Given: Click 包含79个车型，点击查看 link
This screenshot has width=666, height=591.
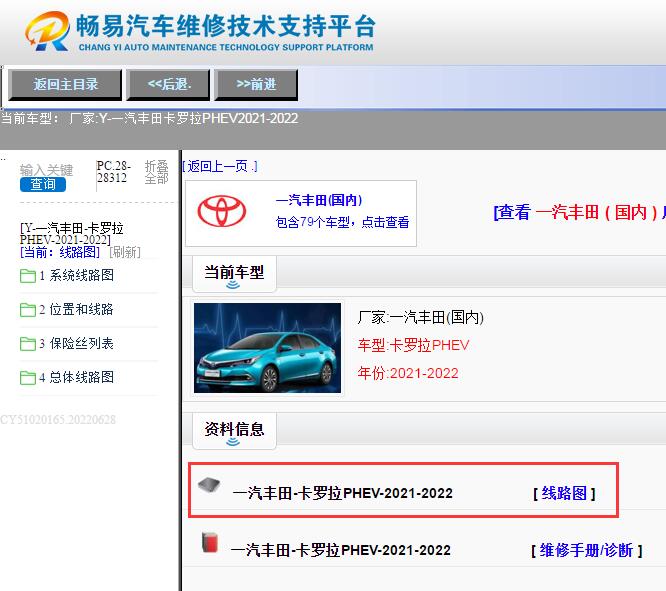Looking at the screenshot, I should (x=342, y=222).
